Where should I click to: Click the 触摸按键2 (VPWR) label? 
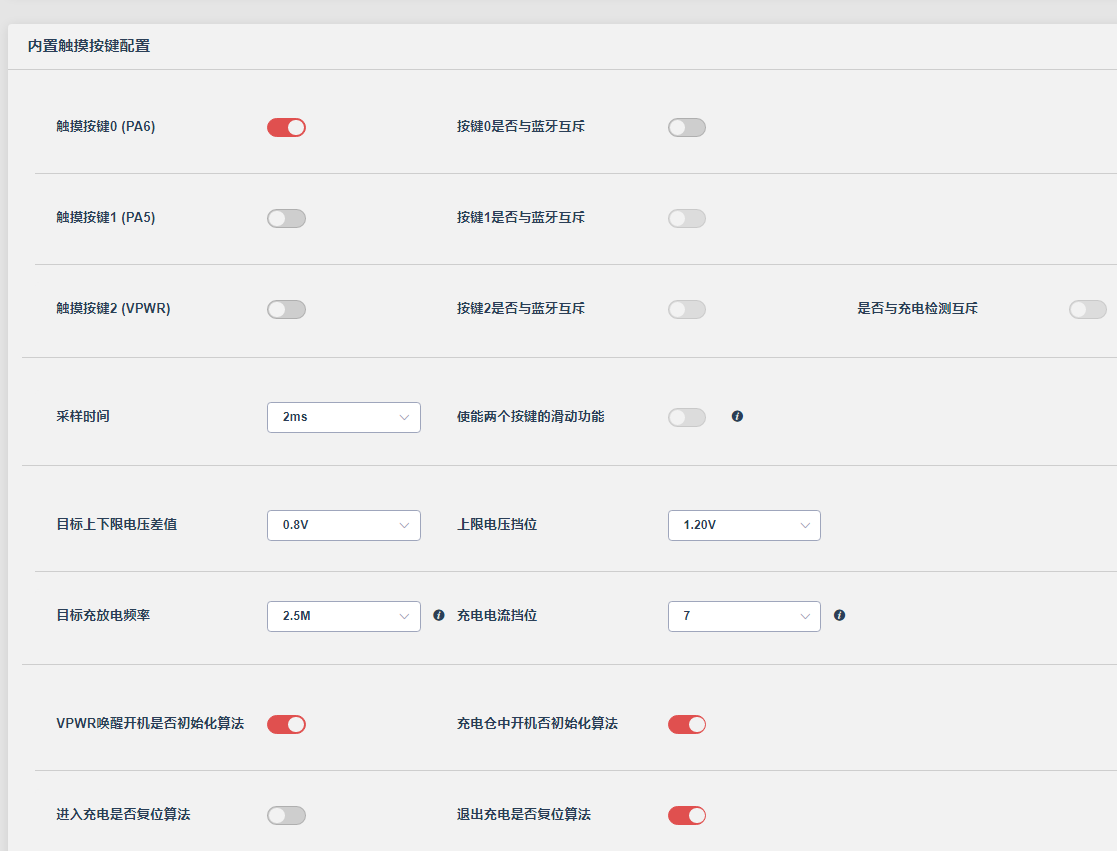113,309
